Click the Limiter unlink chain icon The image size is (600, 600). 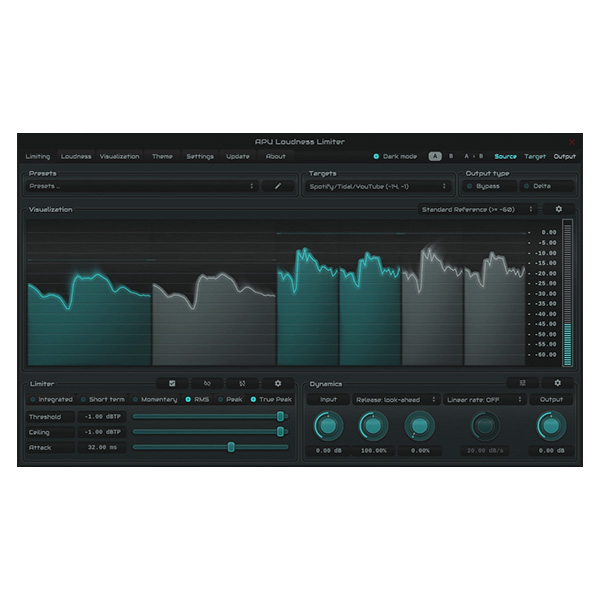coord(207,383)
